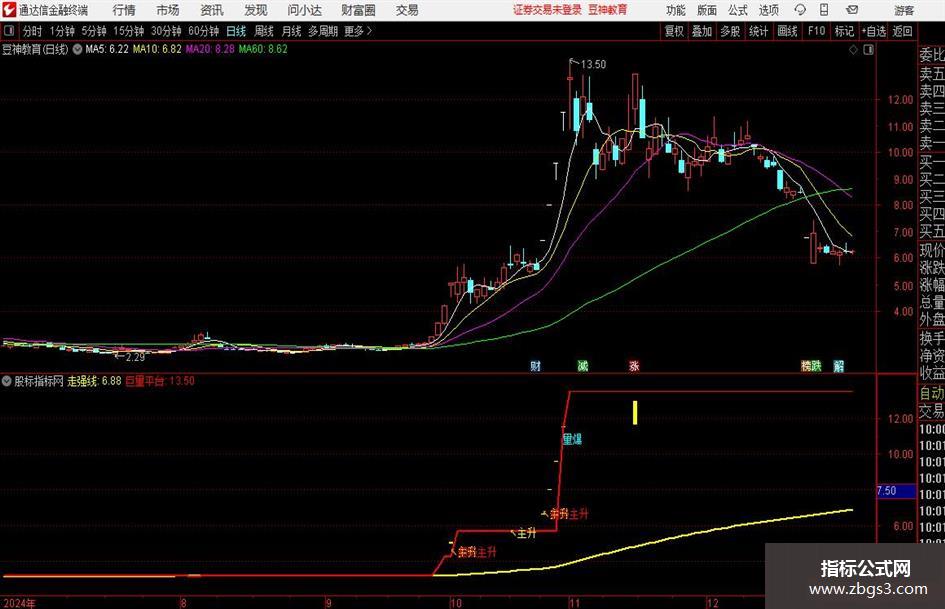Click the 统计 statistics button
Screen dimensions: 945x609
pyautogui.click(x=758, y=31)
